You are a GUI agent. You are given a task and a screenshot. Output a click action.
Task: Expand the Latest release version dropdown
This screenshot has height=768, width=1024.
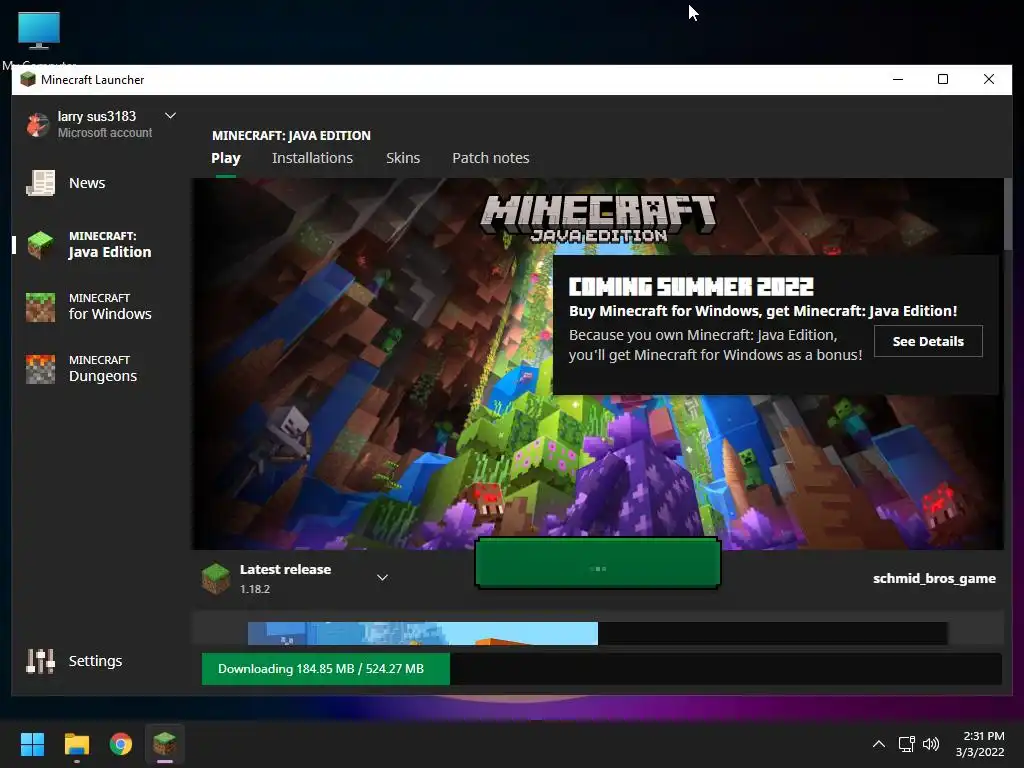[x=383, y=577]
